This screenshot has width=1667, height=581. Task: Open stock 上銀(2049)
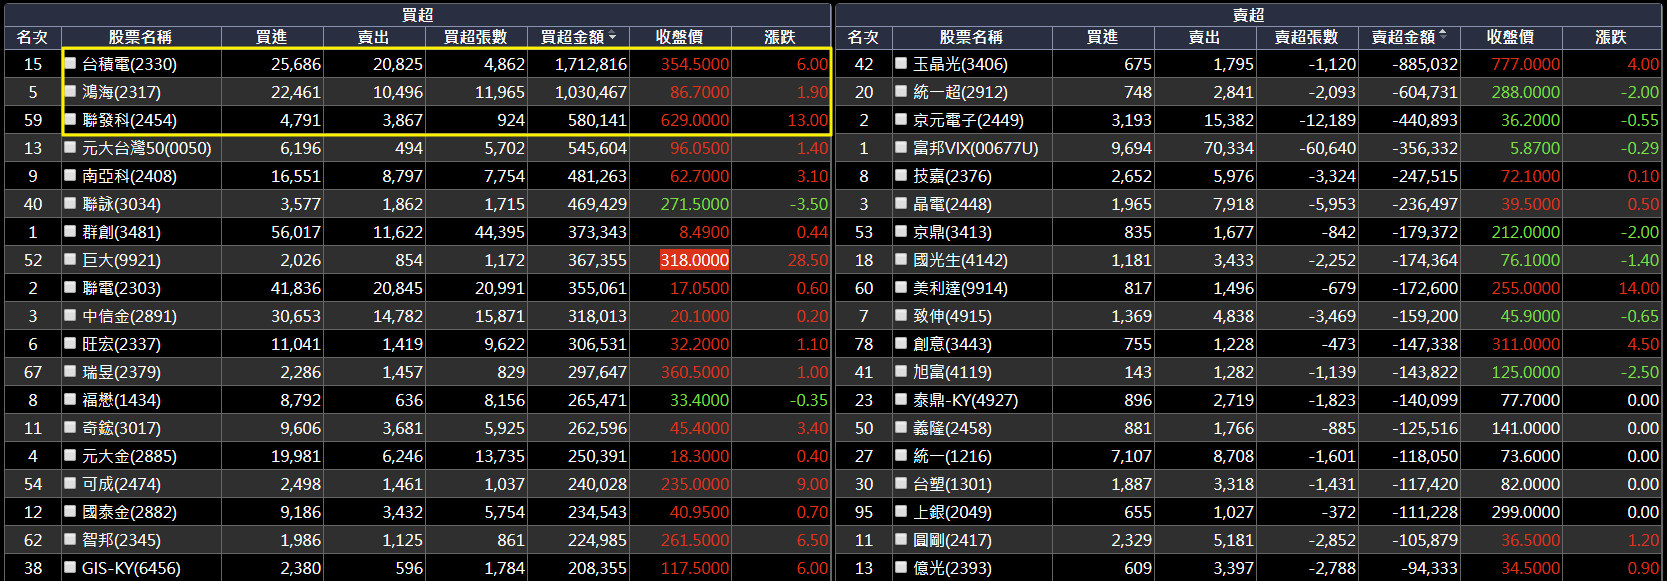click(952, 512)
